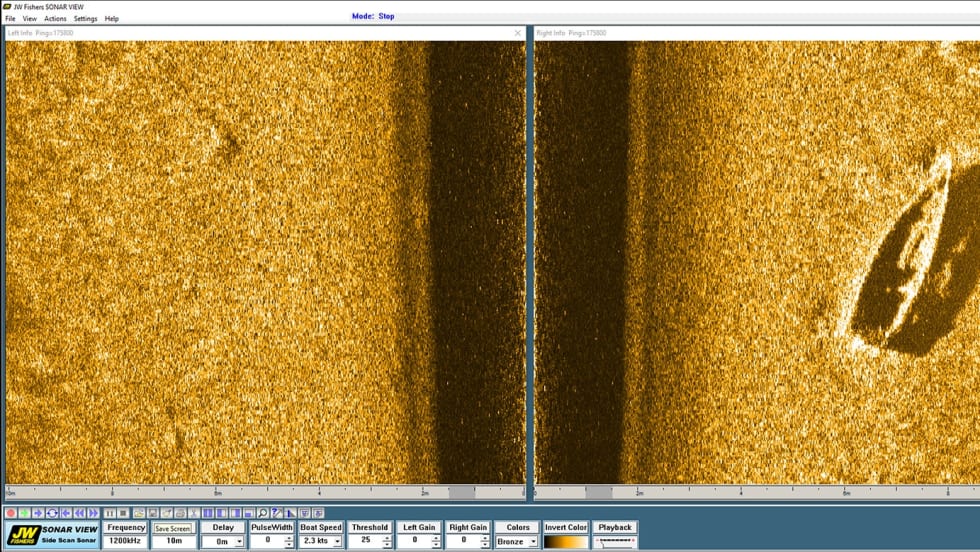Click the Playback speed slider
This screenshot has width=980, height=552.
click(x=615, y=541)
